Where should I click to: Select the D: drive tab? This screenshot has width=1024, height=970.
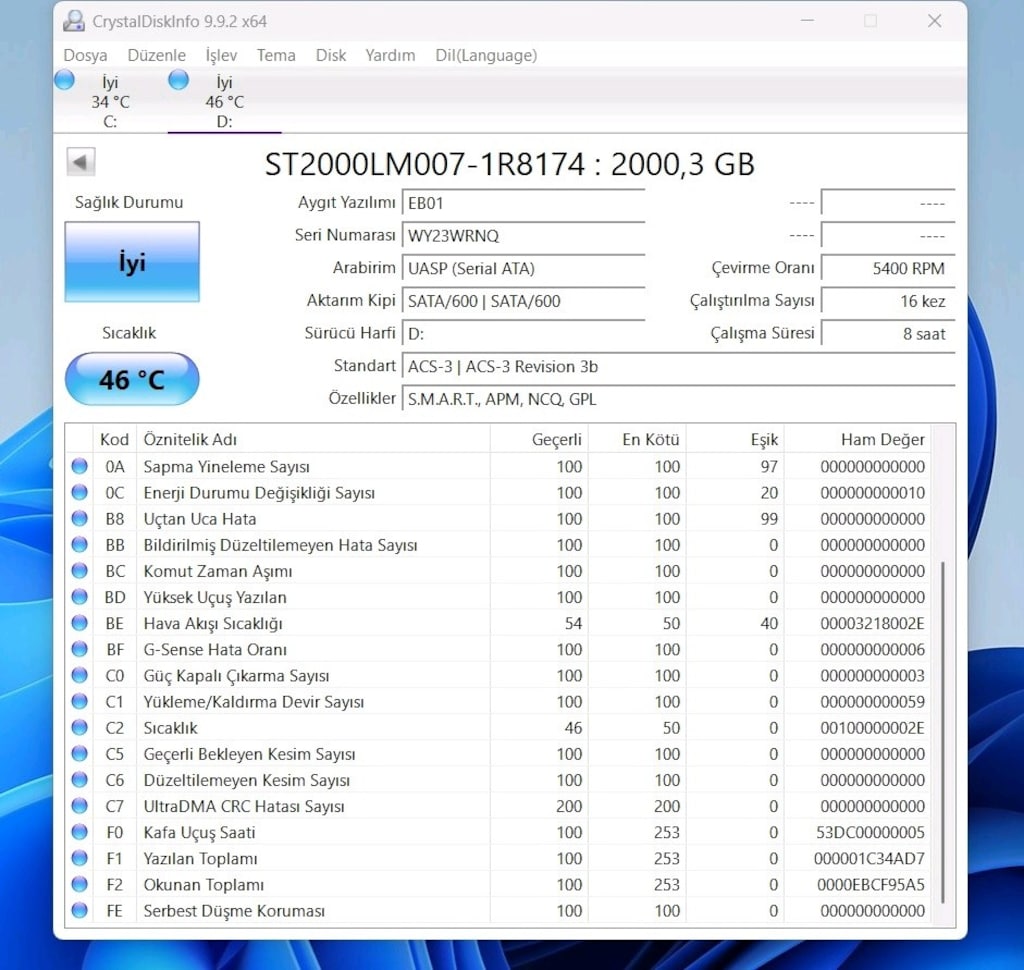click(224, 101)
